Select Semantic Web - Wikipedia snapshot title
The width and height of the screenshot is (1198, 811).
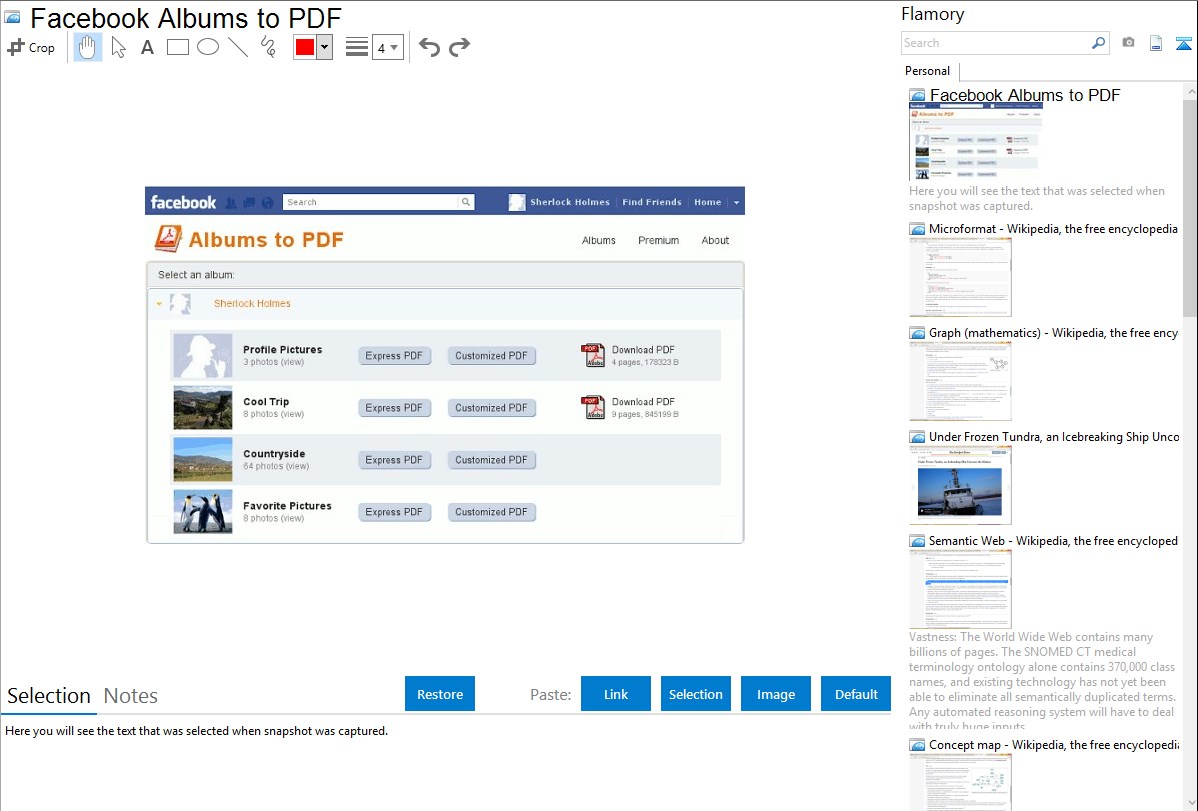tap(1053, 540)
